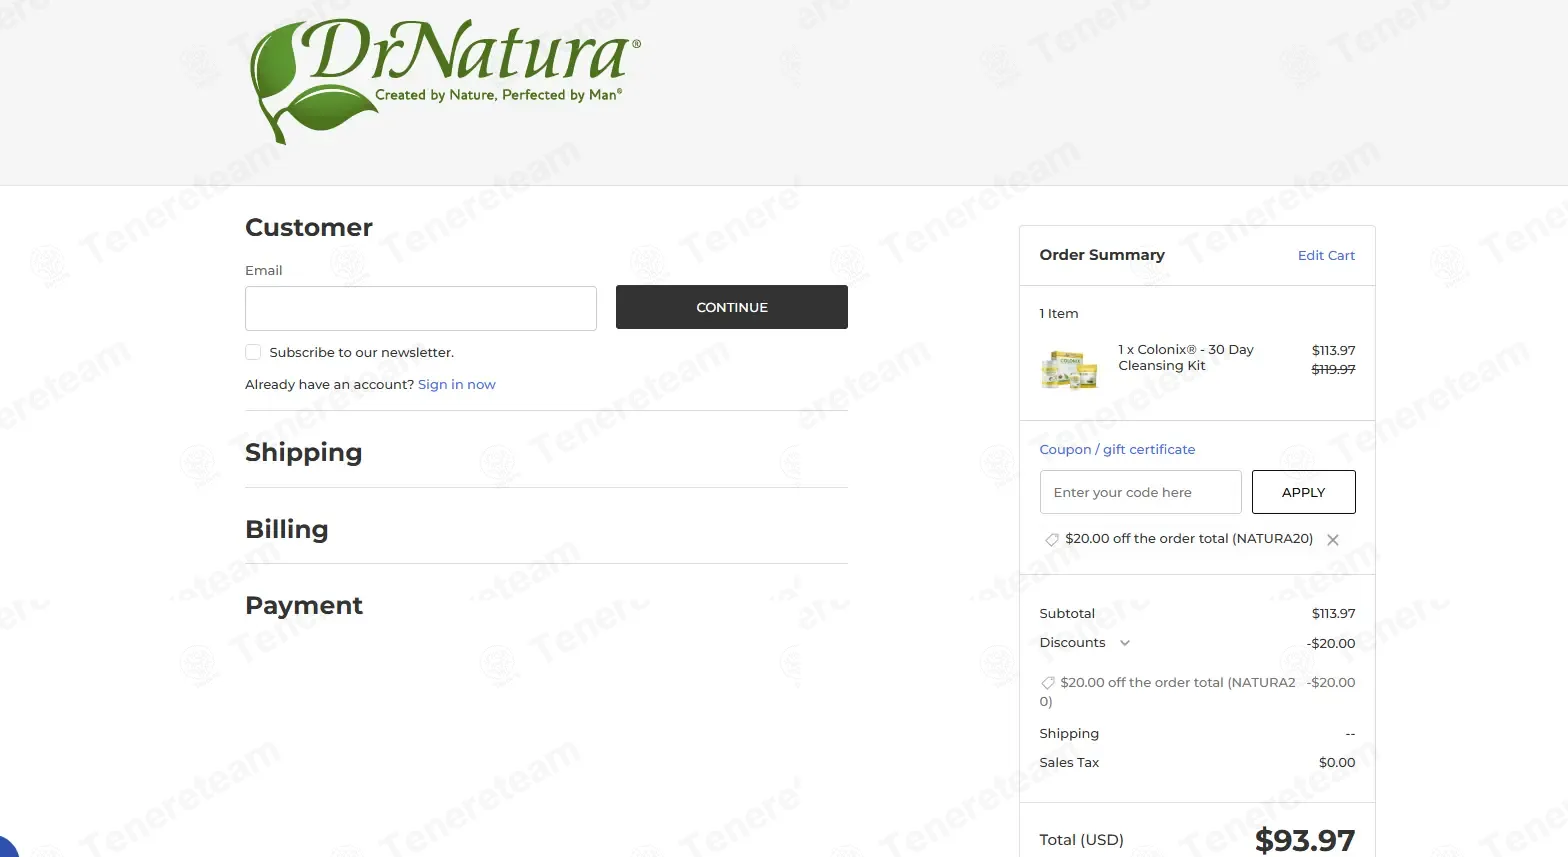
Task: Click the Customer section heading
Action: (309, 227)
